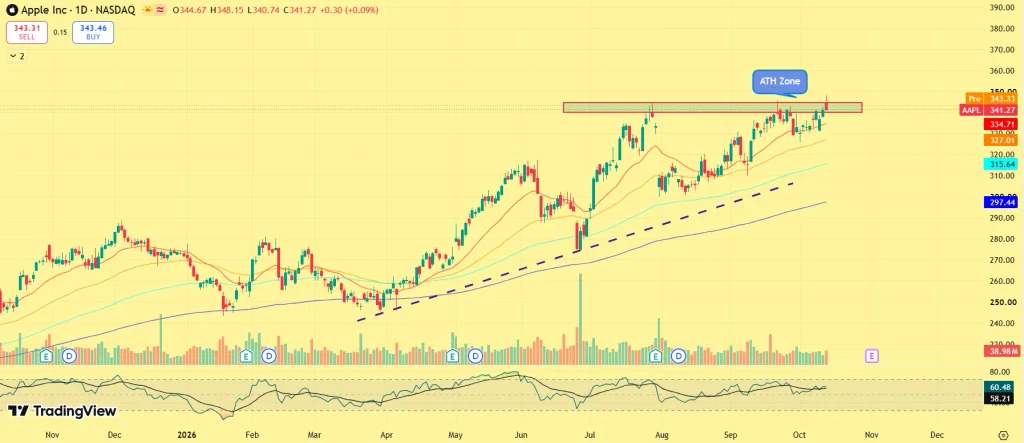Click the earnings E marker near August
This screenshot has height=443, width=1024.
point(656,356)
